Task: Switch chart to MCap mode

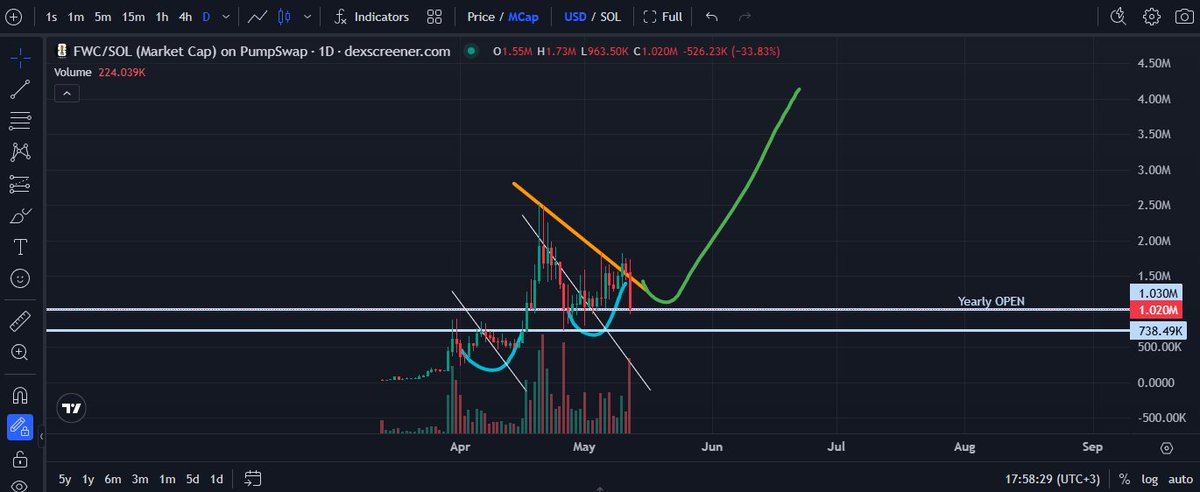Action: pyautogui.click(x=525, y=17)
